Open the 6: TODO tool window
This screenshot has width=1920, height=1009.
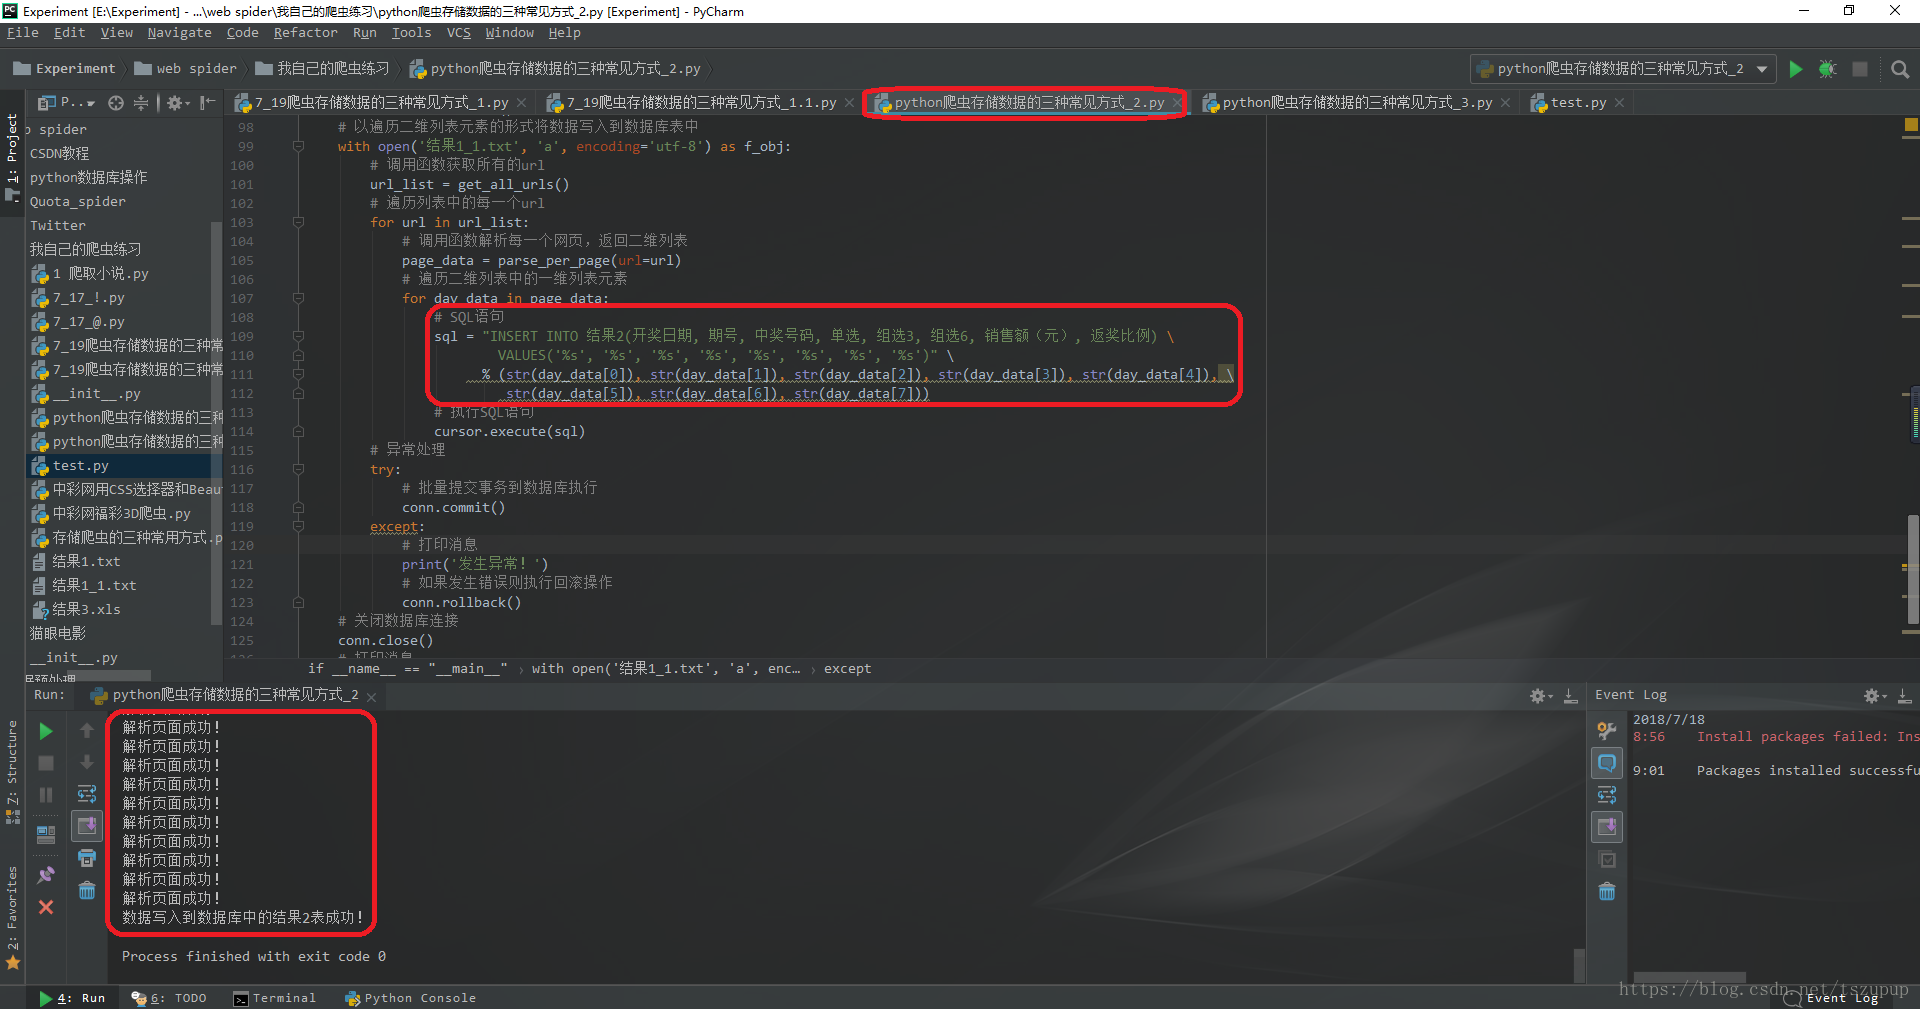[169, 998]
